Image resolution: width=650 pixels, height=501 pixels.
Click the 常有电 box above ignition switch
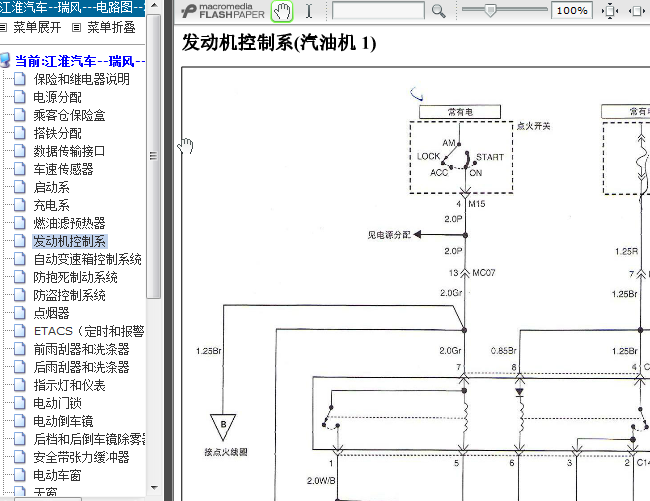click(460, 112)
